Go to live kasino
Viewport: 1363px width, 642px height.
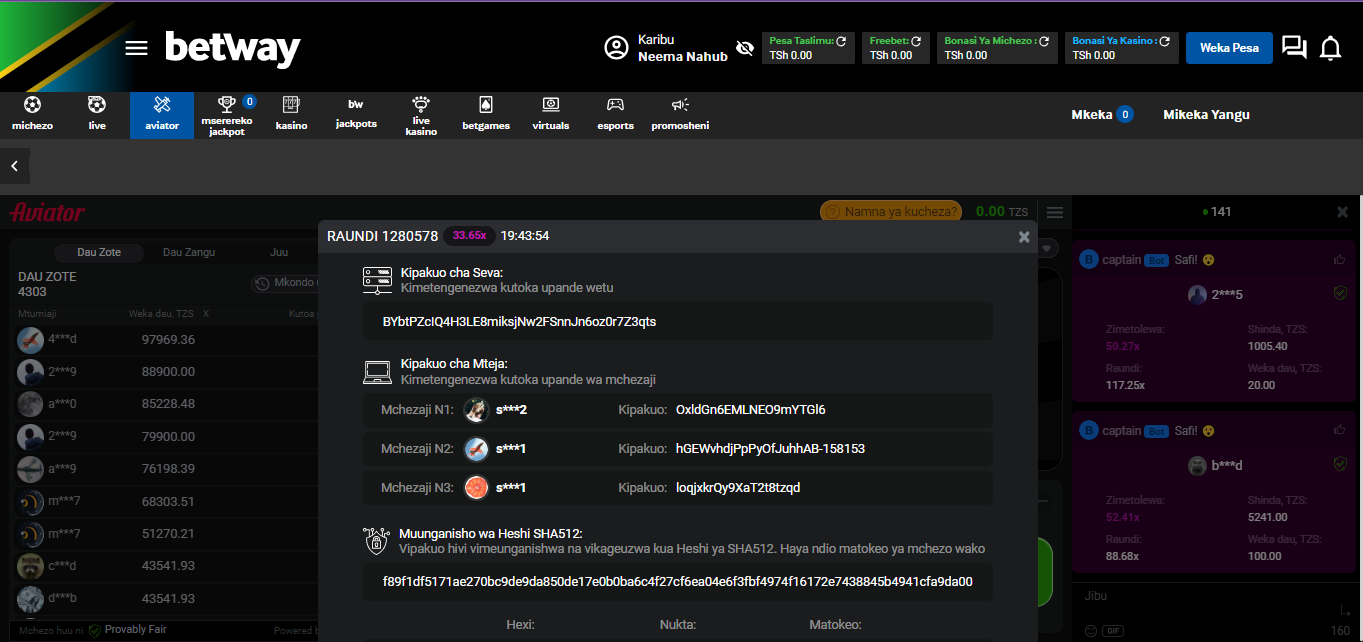[x=421, y=115]
